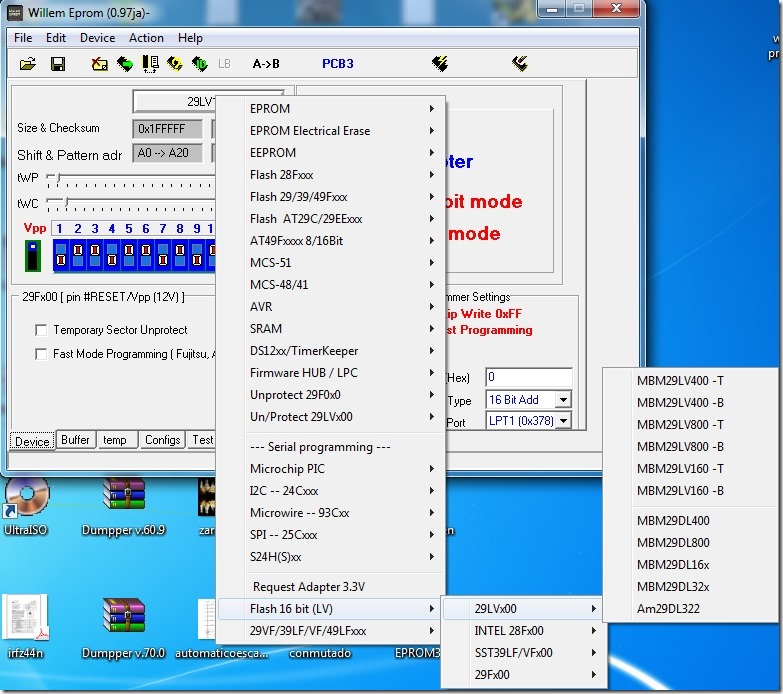The height and width of the screenshot is (694, 783).
Task: Click the A->B toolbar button
Action: (x=266, y=64)
